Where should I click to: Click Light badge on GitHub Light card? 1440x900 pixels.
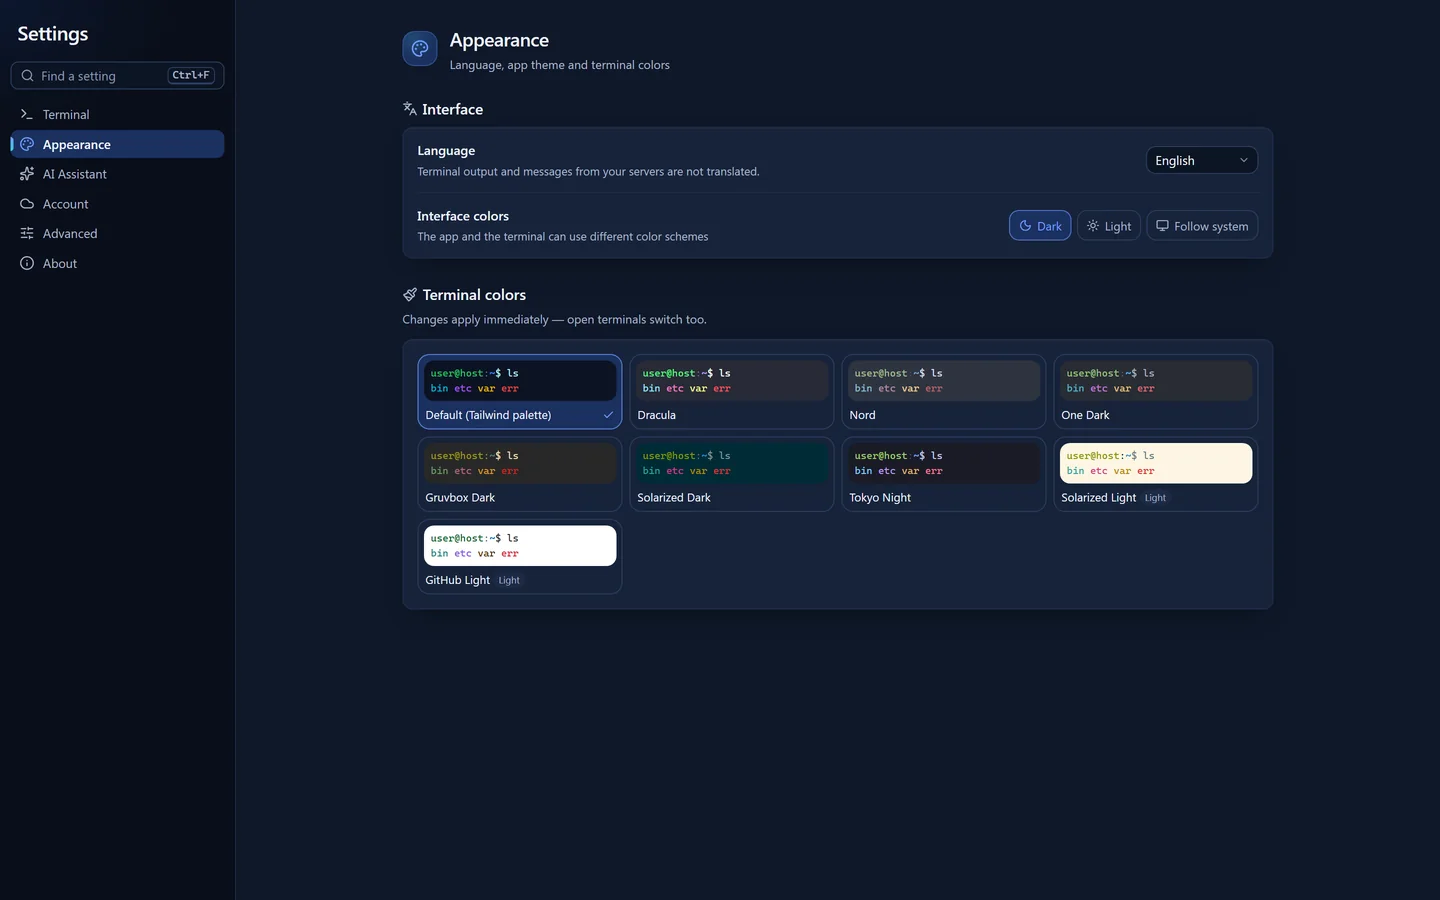coord(509,581)
